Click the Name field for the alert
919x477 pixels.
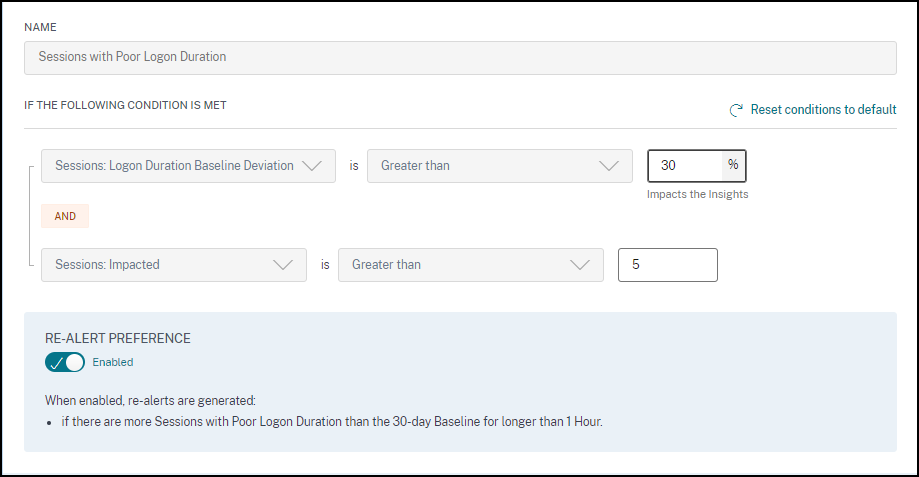(460, 57)
